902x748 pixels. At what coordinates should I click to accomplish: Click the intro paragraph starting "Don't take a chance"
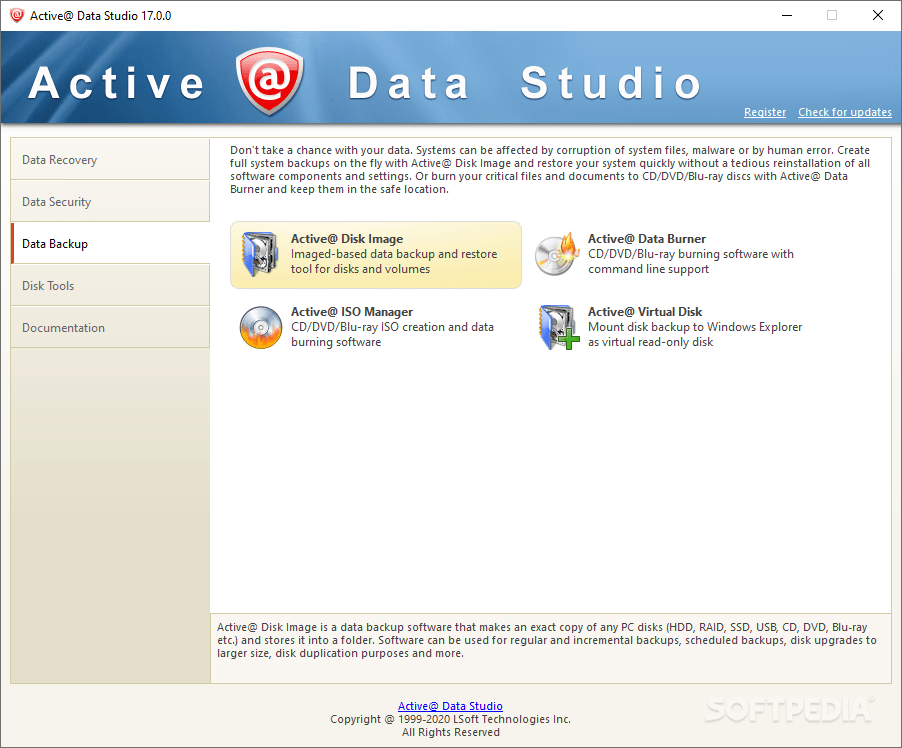[550, 170]
